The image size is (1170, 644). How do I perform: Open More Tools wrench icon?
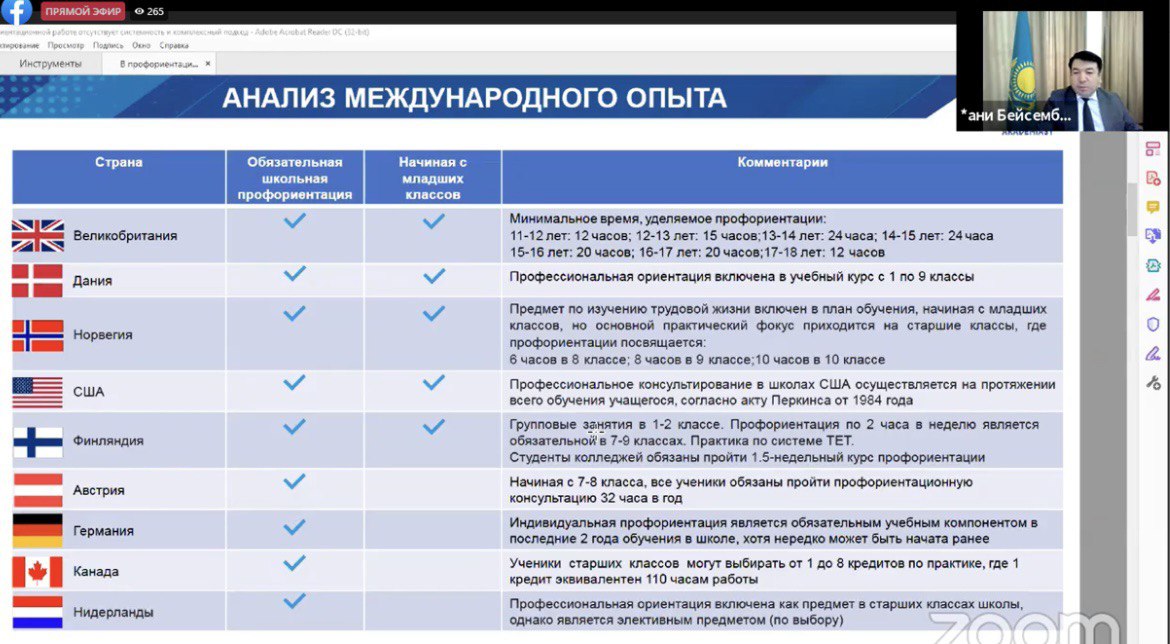tap(1153, 383)
